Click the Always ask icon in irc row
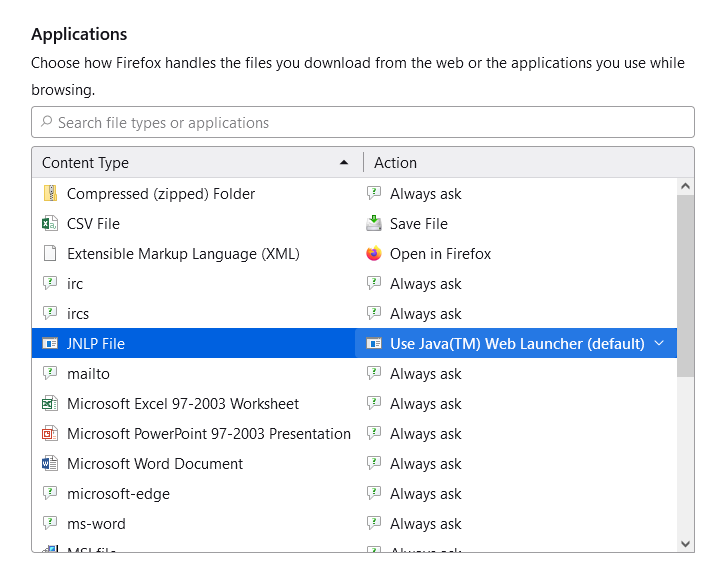The height and width of the screenshot is (568, 715). pyautogui.click(x=374, y=283)
